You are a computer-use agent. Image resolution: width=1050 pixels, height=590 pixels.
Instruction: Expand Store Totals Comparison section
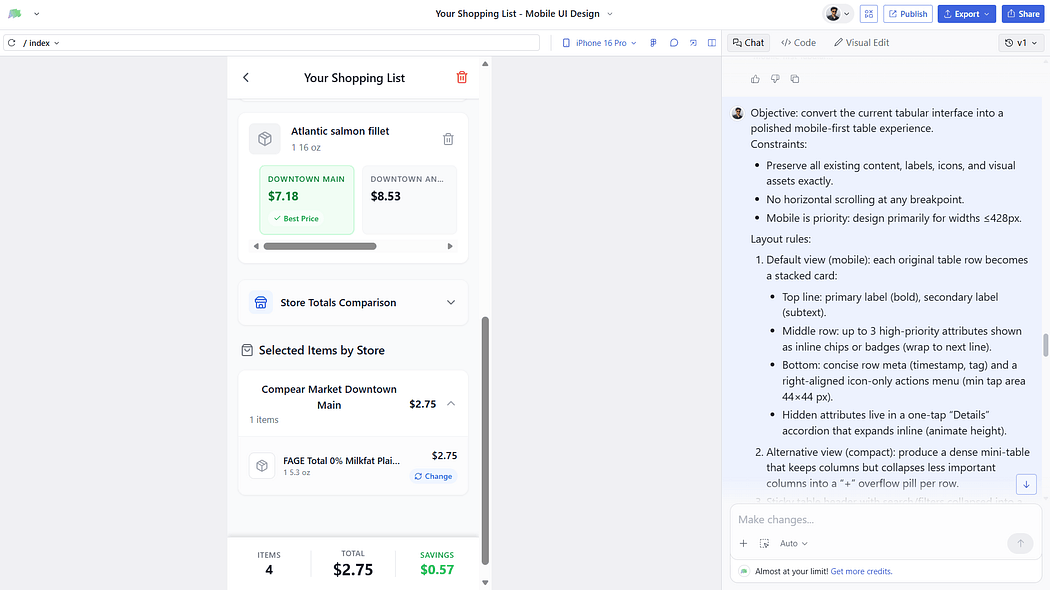pyautogui.click(x=450, y=302)
